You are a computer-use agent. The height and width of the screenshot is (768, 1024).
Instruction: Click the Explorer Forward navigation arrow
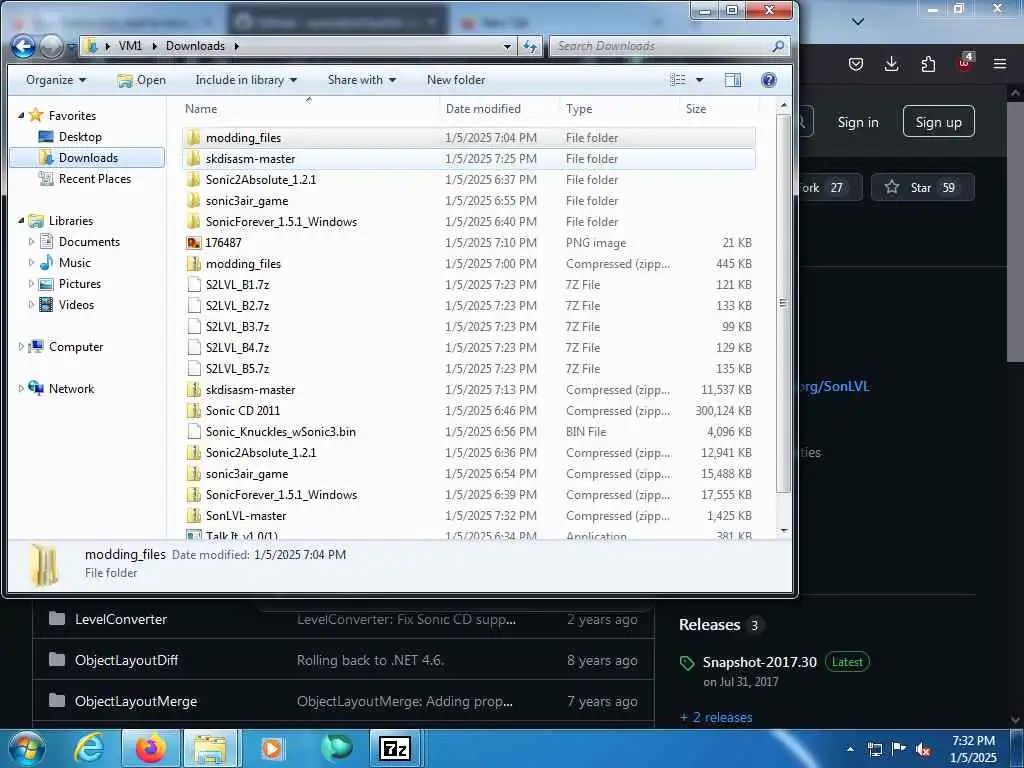tap(52, 46)
